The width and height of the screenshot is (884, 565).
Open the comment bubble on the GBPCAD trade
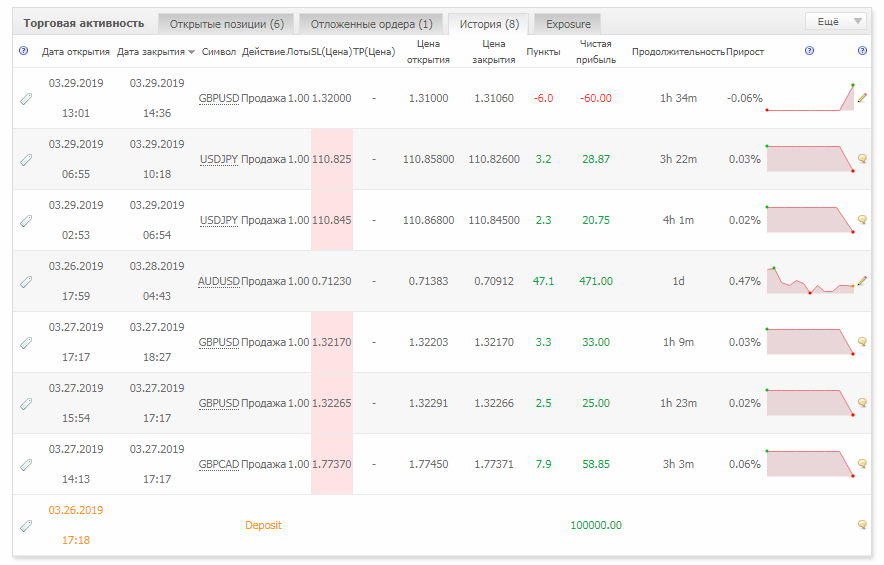tap(862, 464)
